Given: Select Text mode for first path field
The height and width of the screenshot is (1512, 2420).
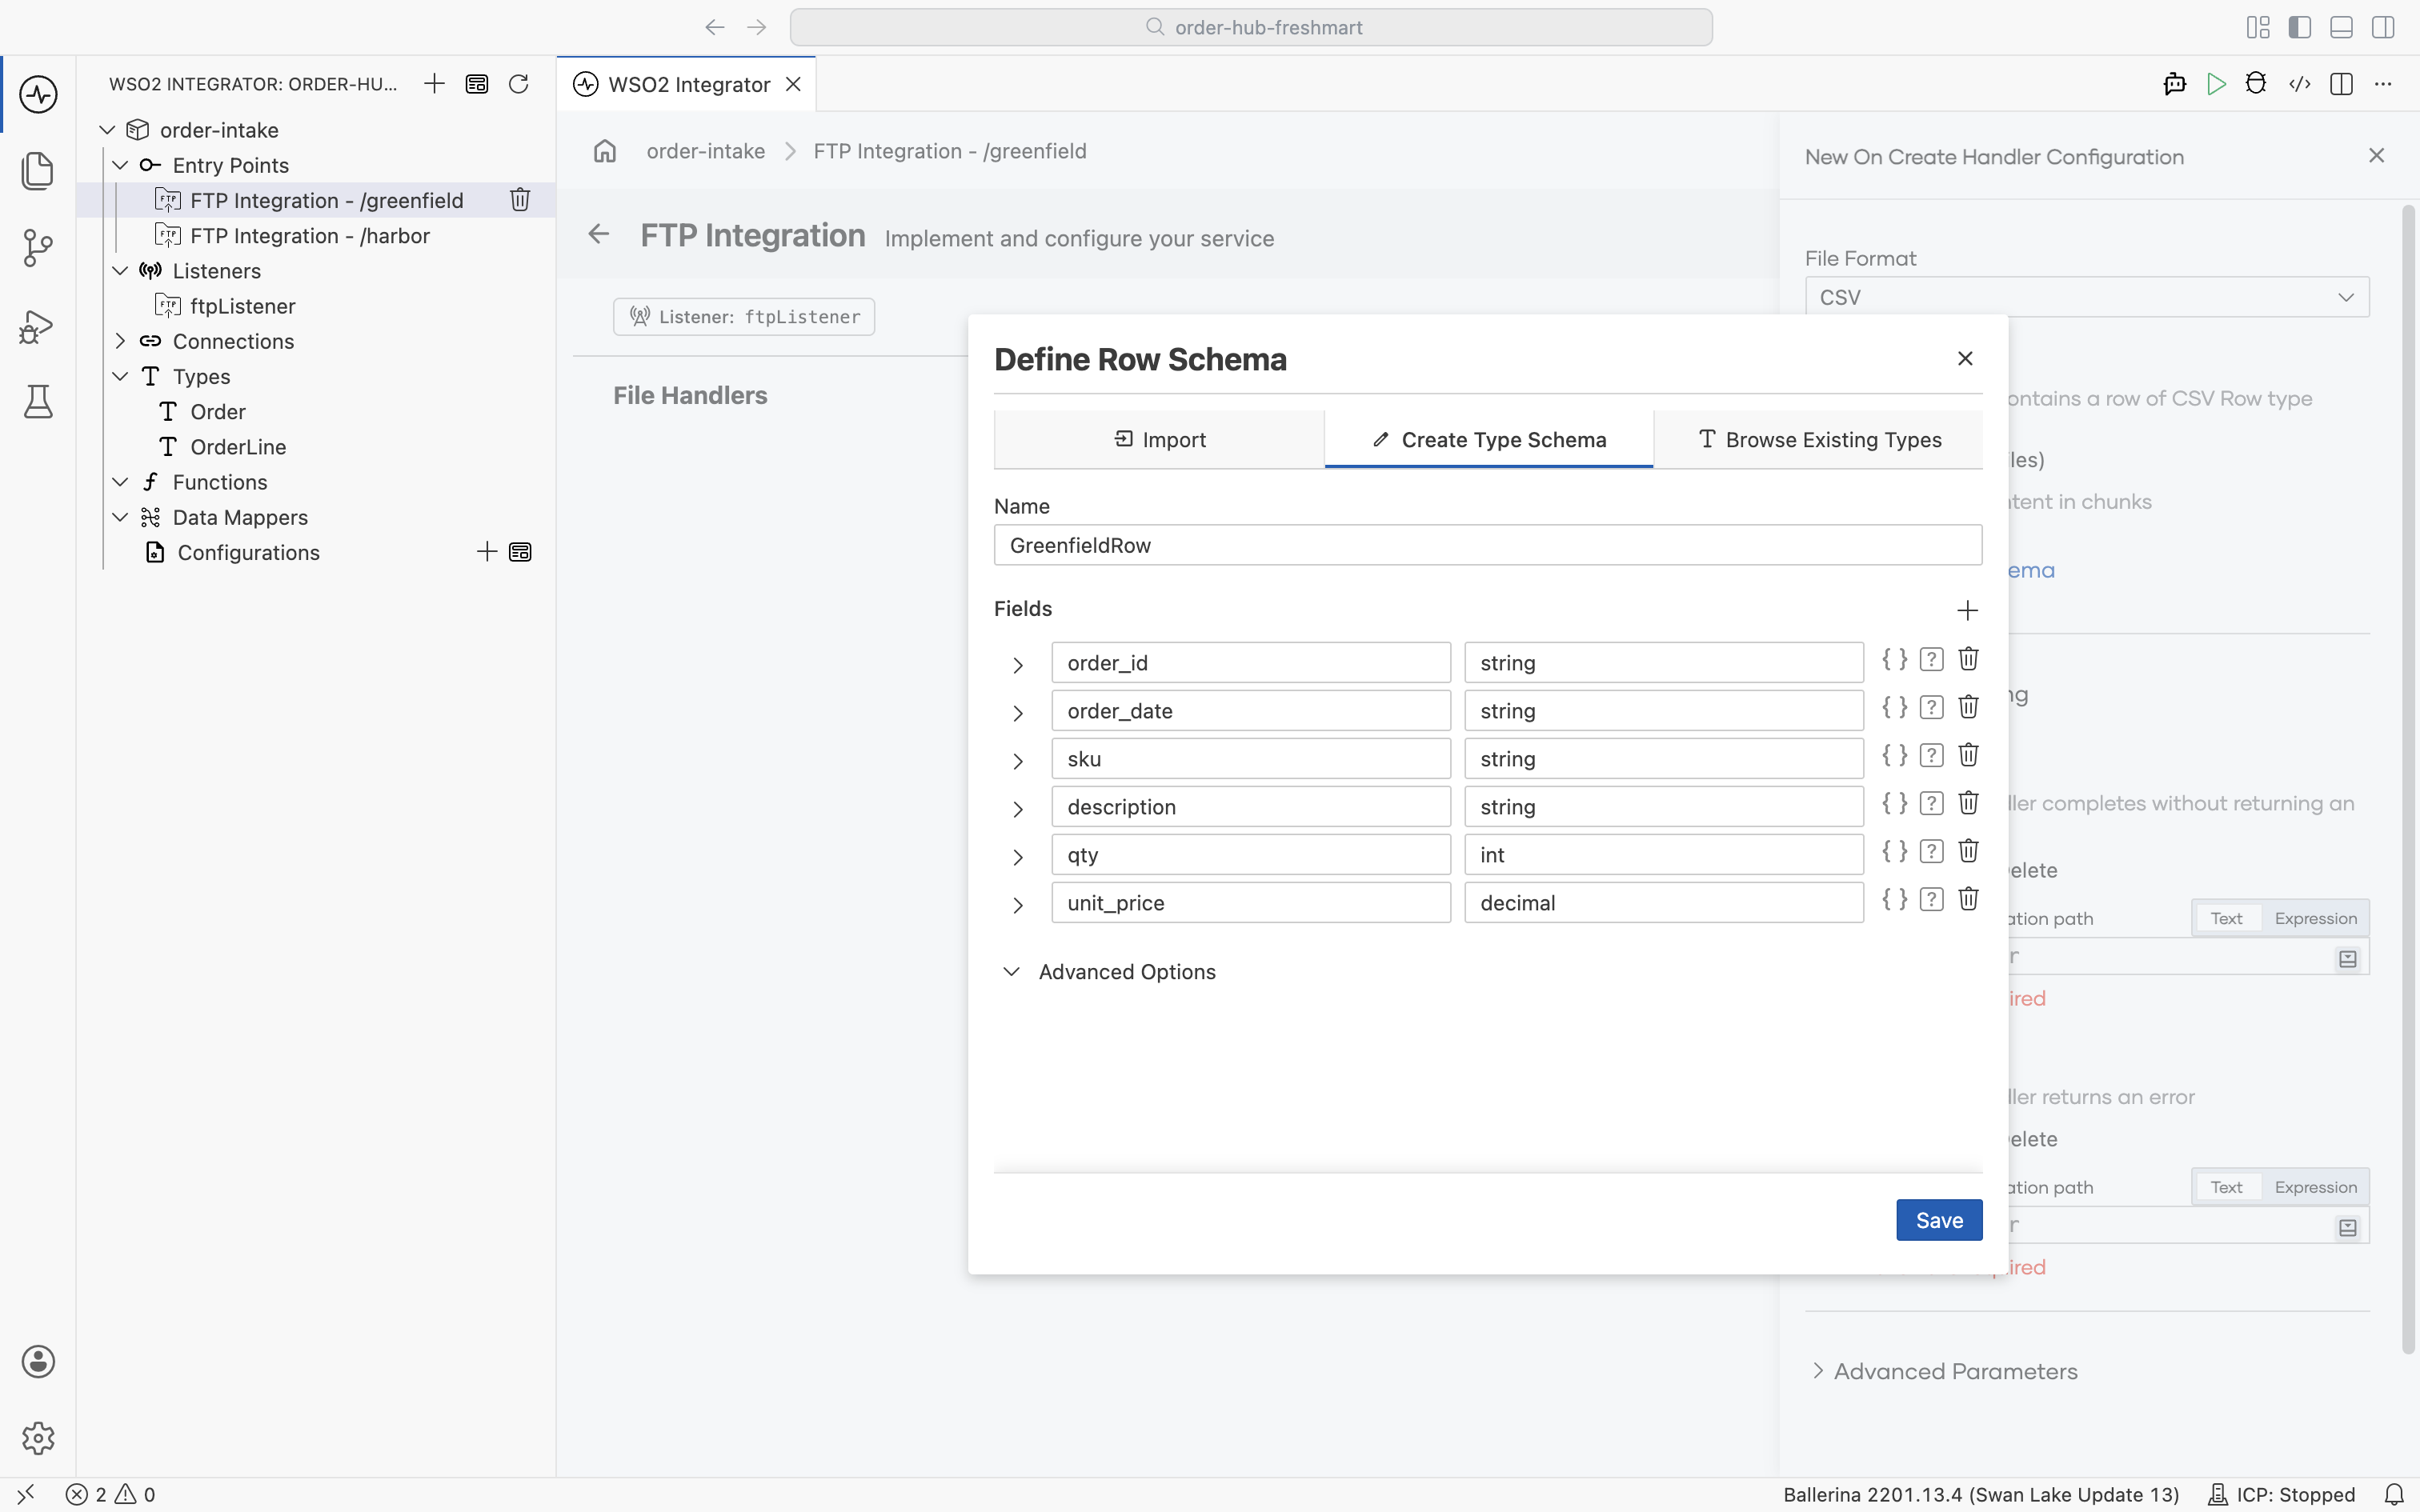Looking at the screenshot, I should click(2226, 918).
